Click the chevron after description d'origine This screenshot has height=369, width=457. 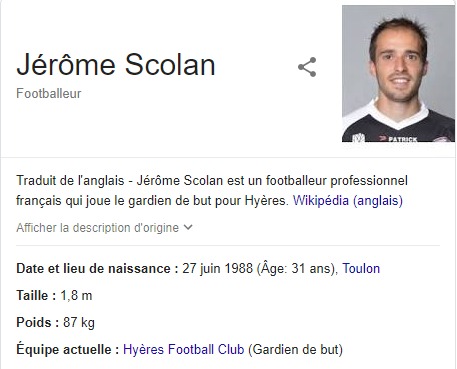tap(188, 227)
